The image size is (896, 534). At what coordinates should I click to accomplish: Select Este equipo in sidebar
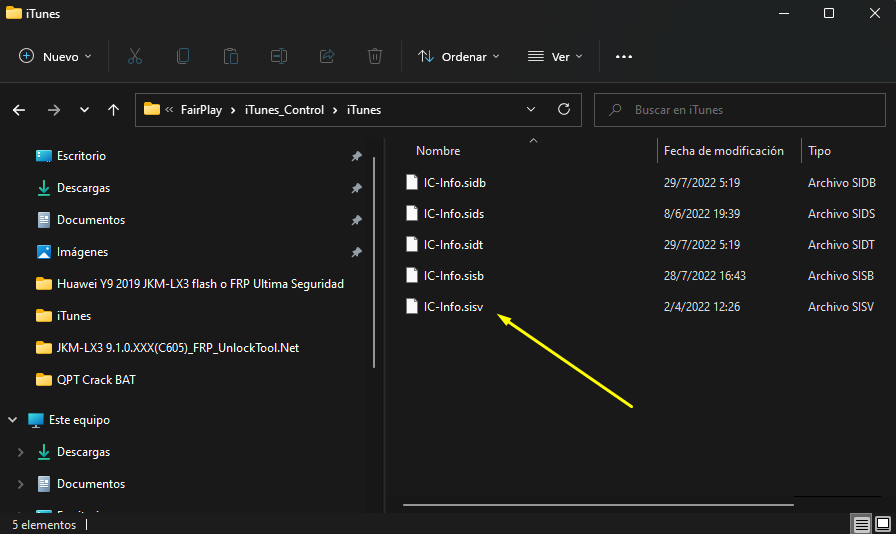tap(79, 420)
